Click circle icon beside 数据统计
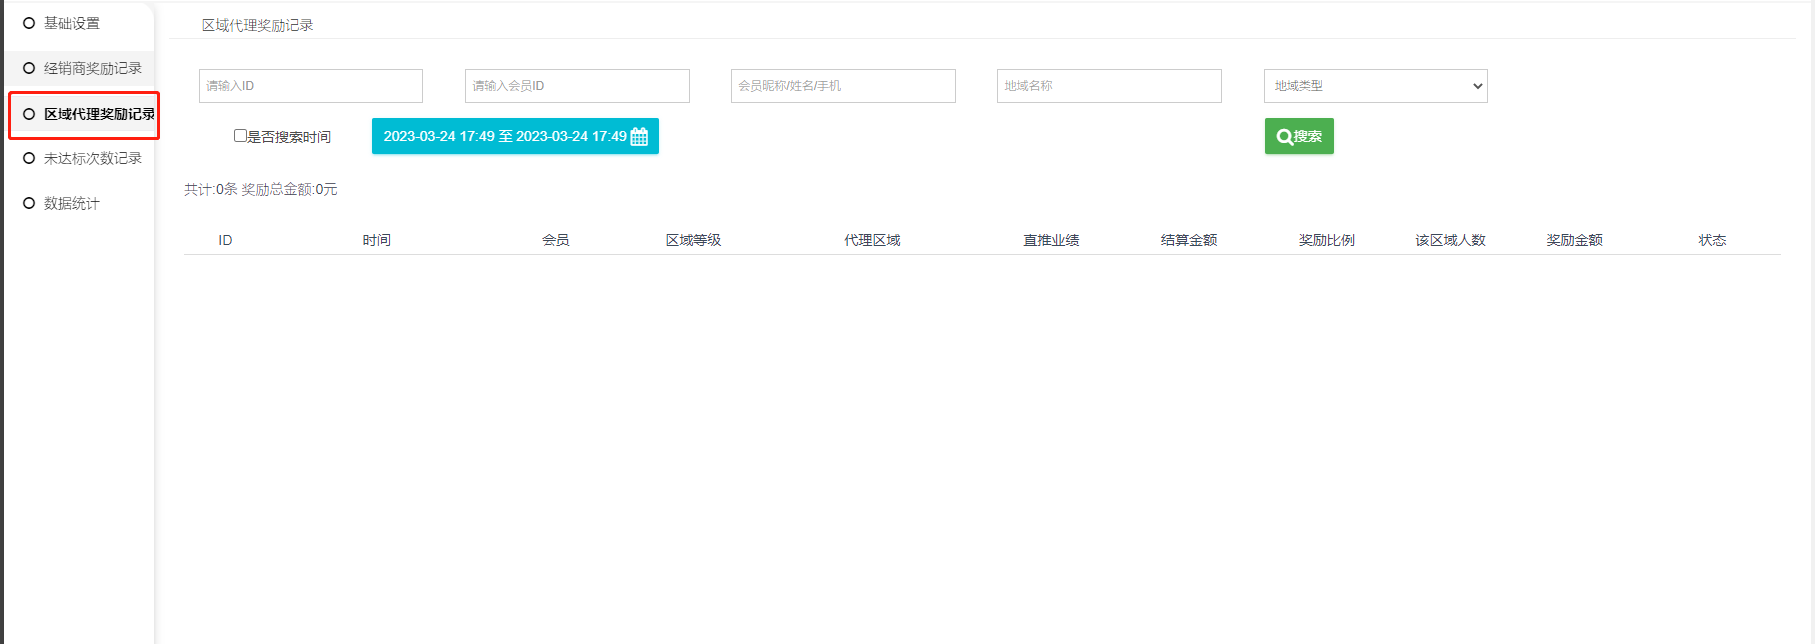The height and width of the screenshot is (644, 1815). [29, 203]
